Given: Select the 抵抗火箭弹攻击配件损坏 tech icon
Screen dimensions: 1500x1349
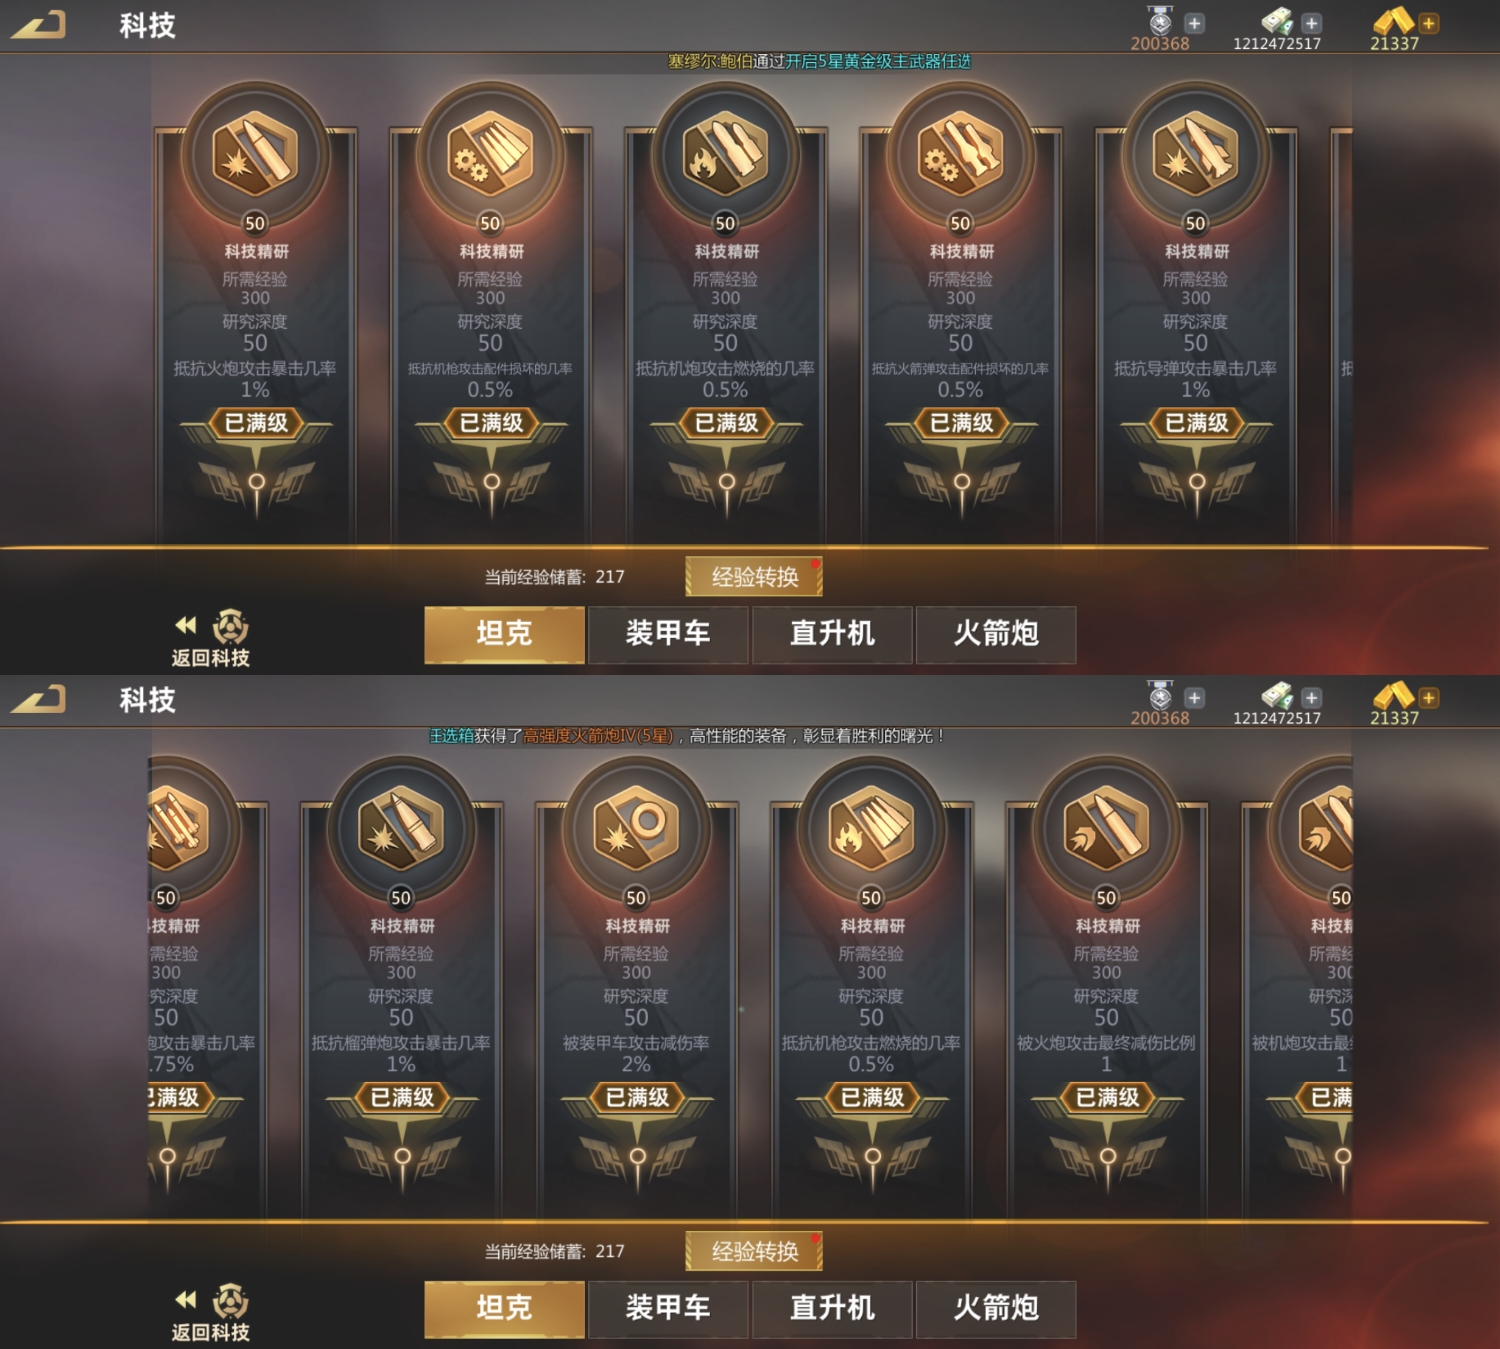Looking at the screenshot, I should (x=960, y=155).
